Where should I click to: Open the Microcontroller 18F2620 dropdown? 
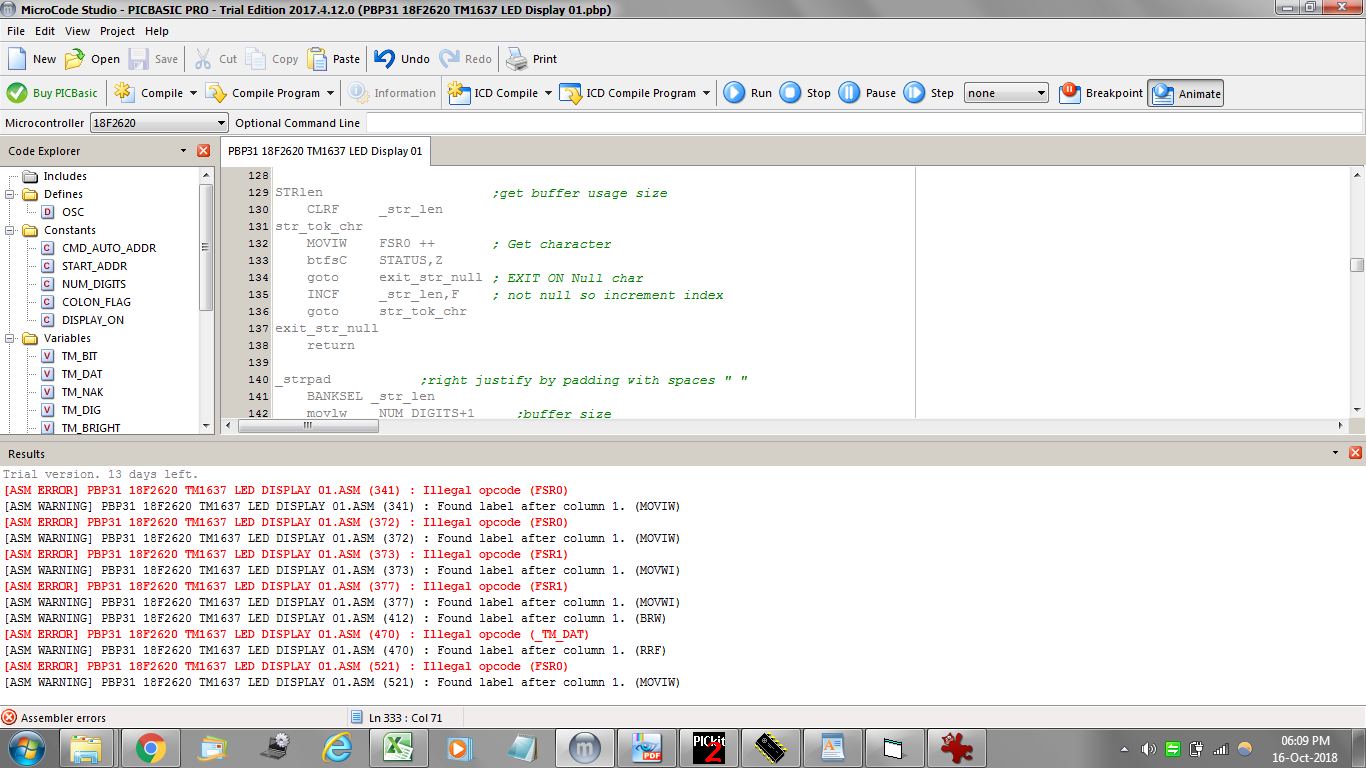pos(221,123)
